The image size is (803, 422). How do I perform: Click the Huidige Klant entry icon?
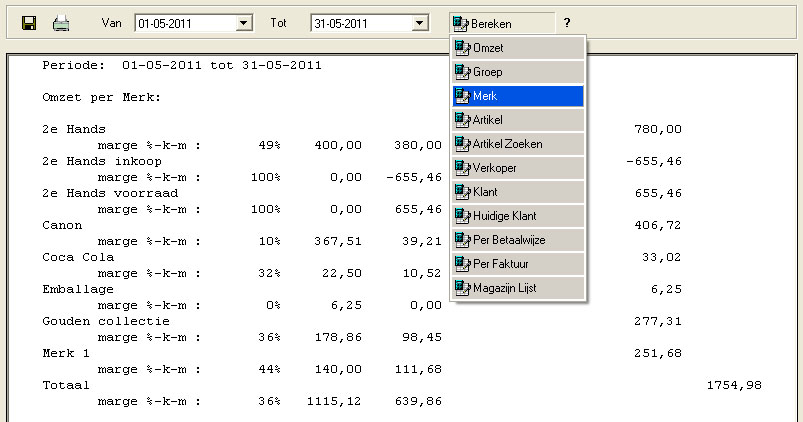(x=462, y=215)
